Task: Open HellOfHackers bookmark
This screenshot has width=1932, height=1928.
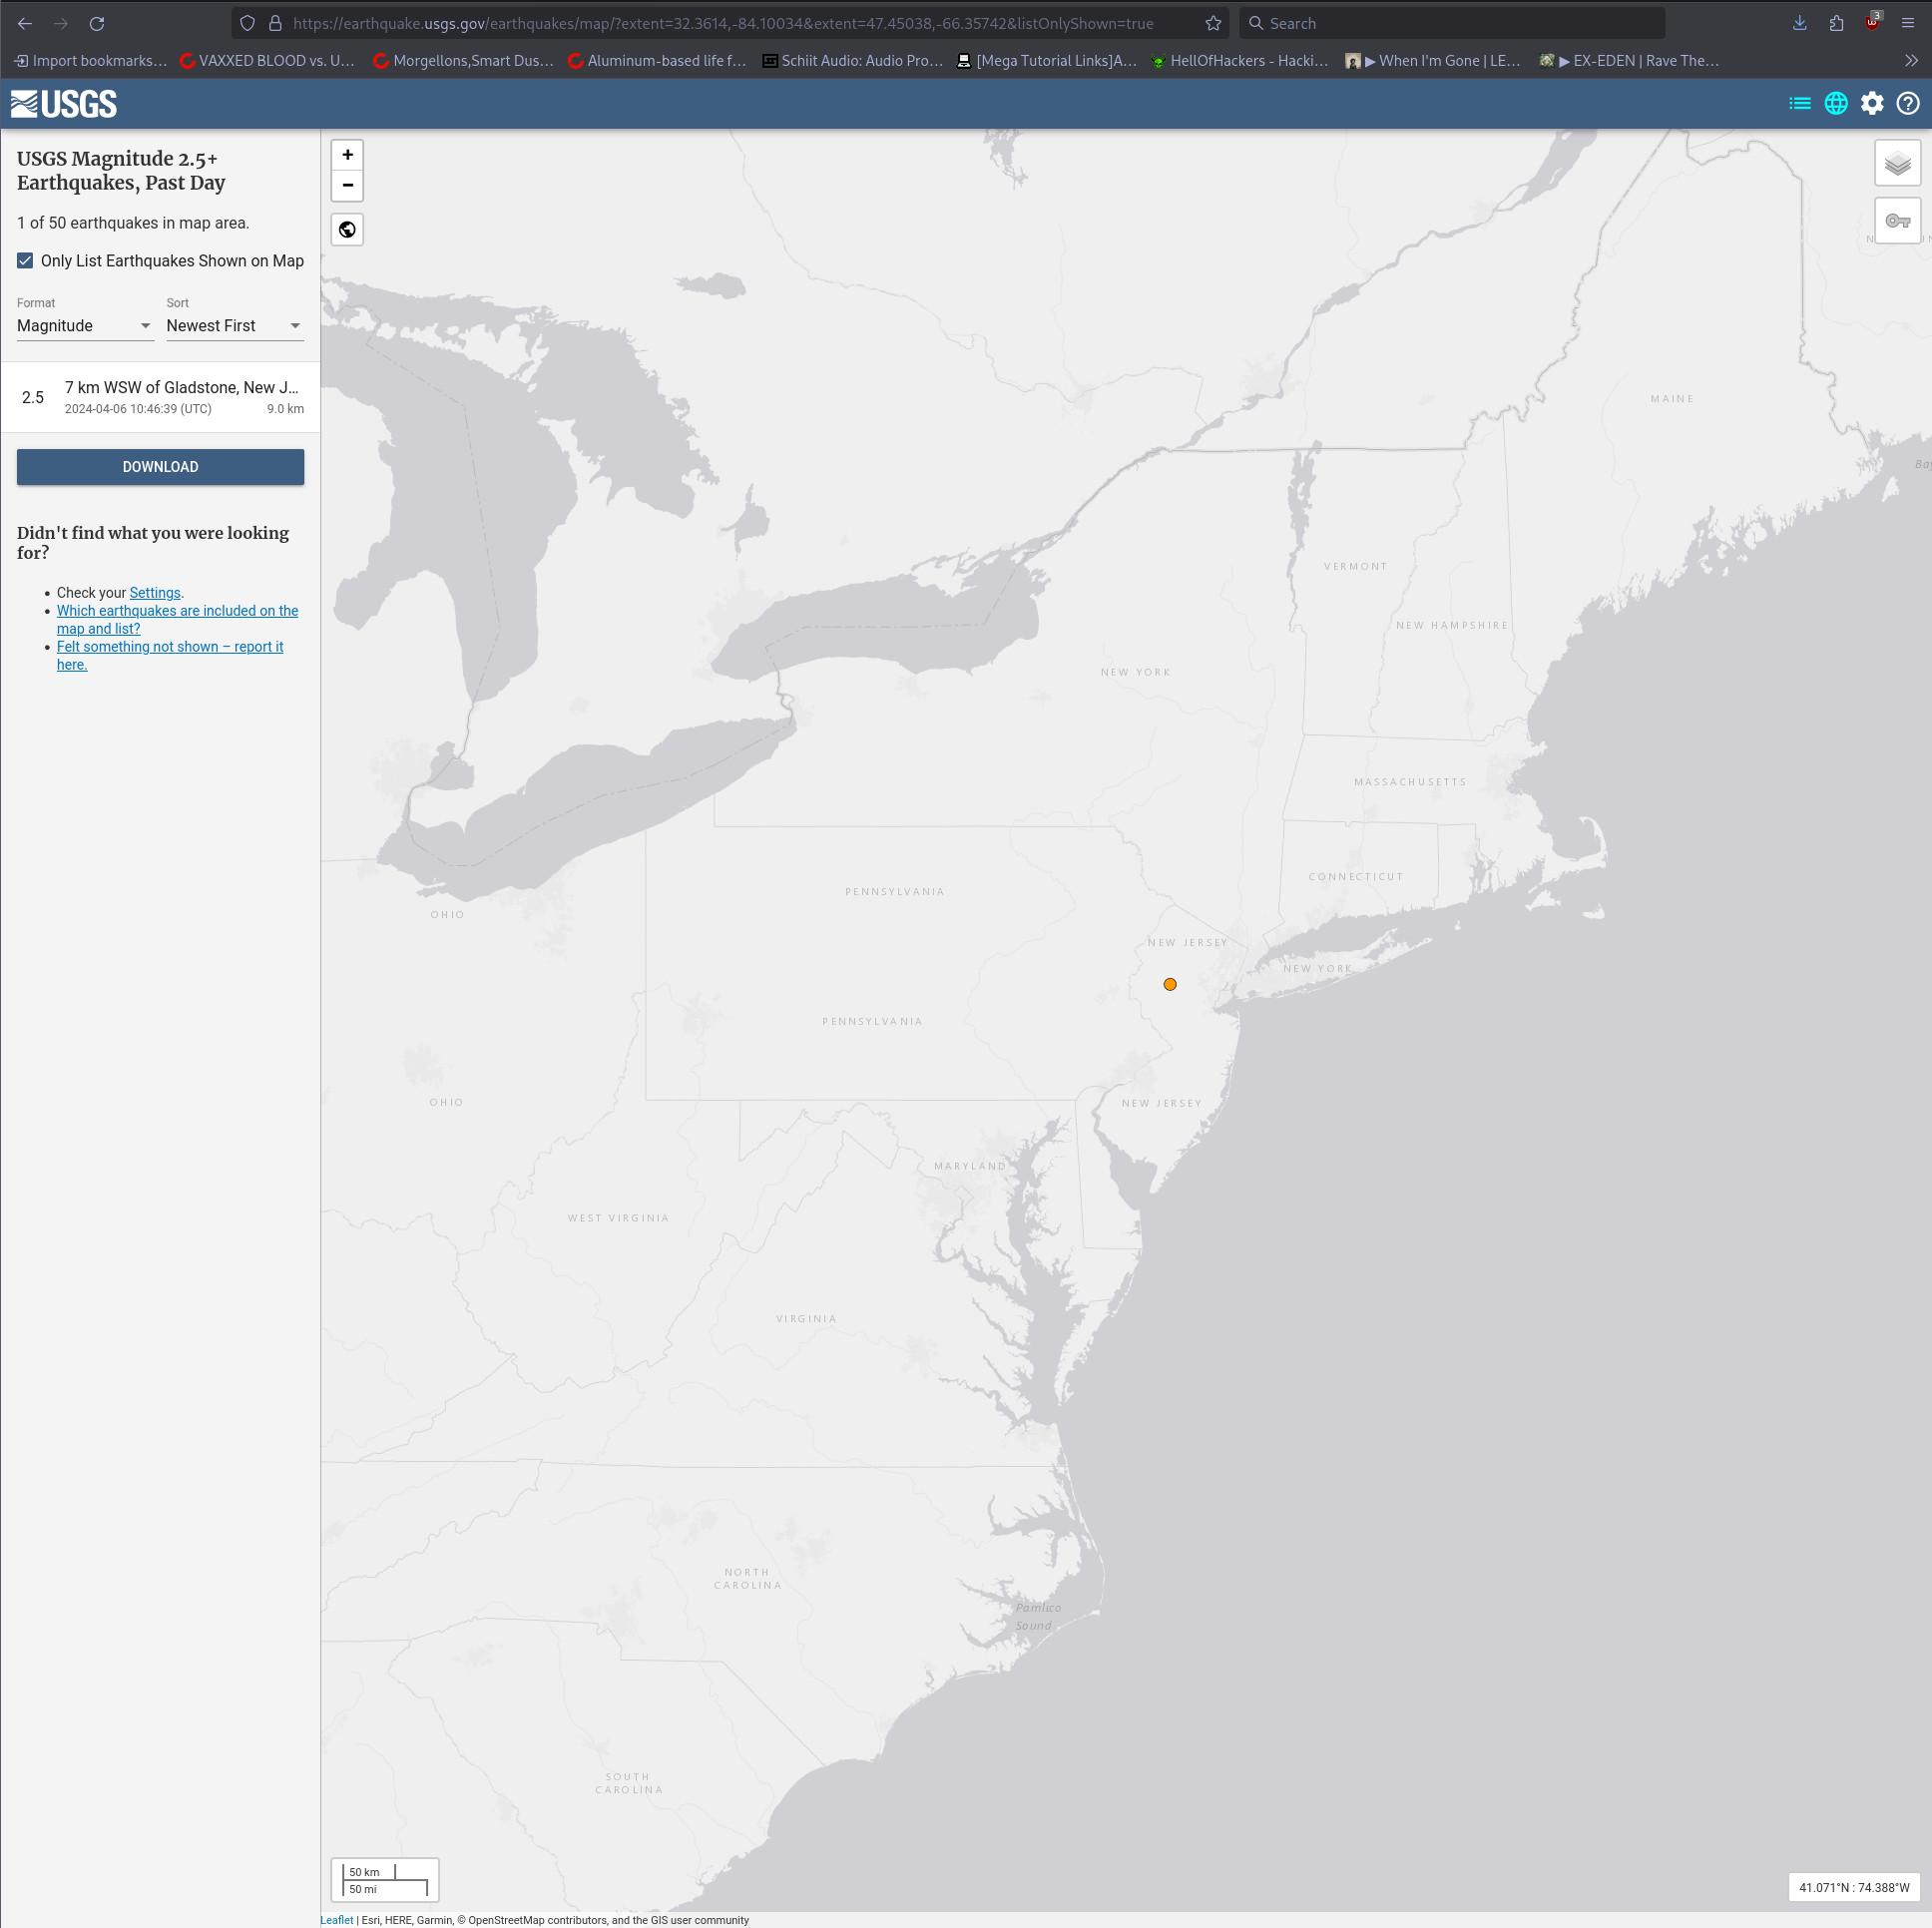Action: (1240, 61)
